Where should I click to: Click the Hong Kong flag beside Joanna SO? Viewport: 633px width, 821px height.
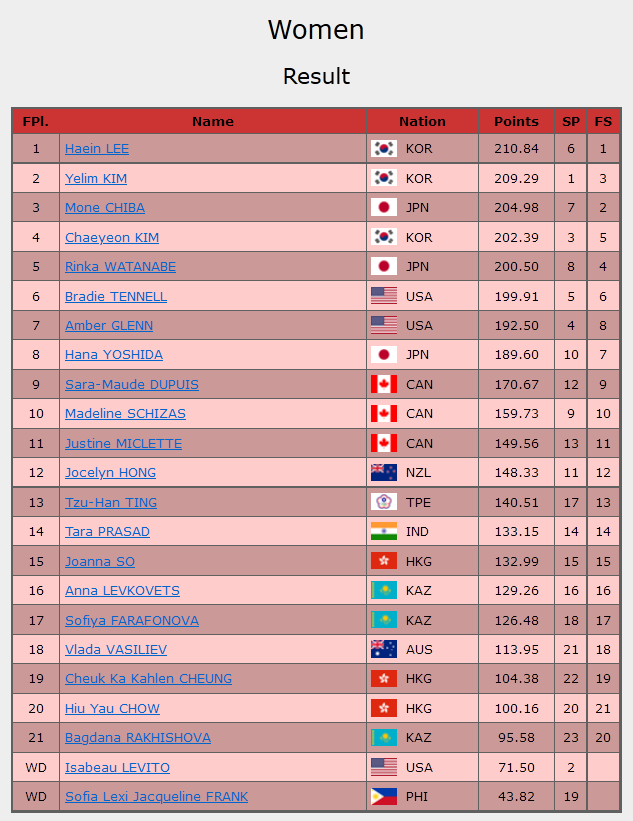pyautogui.click(x=383, y=561)
